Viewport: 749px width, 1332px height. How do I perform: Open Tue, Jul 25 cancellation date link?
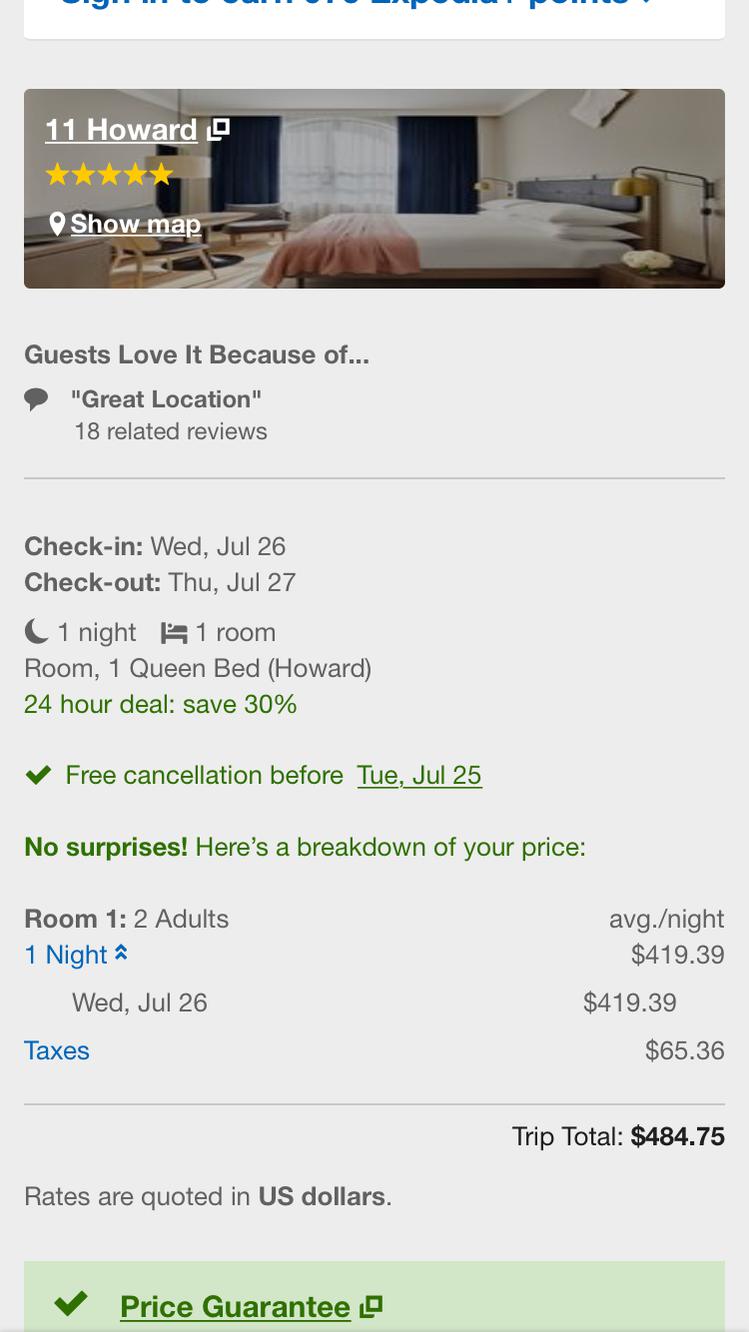tap(419, 775)
